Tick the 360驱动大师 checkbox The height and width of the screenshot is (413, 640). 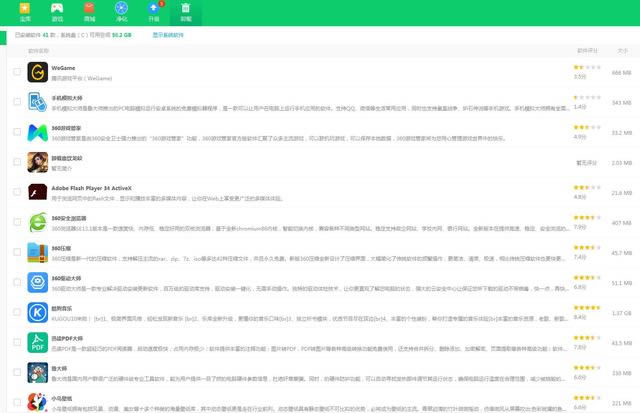pyautogui.click(x=17, y=282)
